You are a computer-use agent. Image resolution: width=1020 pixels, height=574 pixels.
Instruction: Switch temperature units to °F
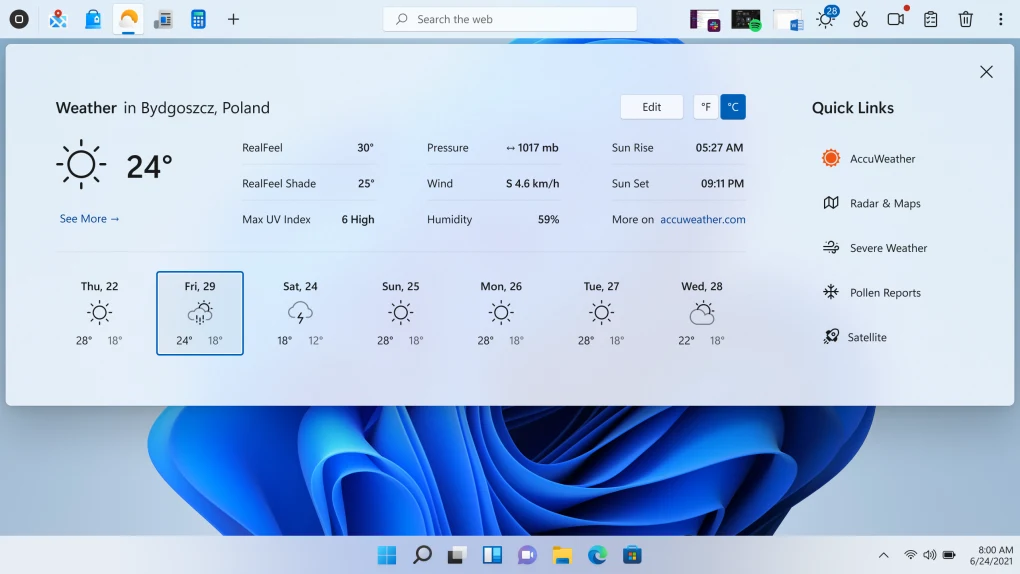point(706,107)
